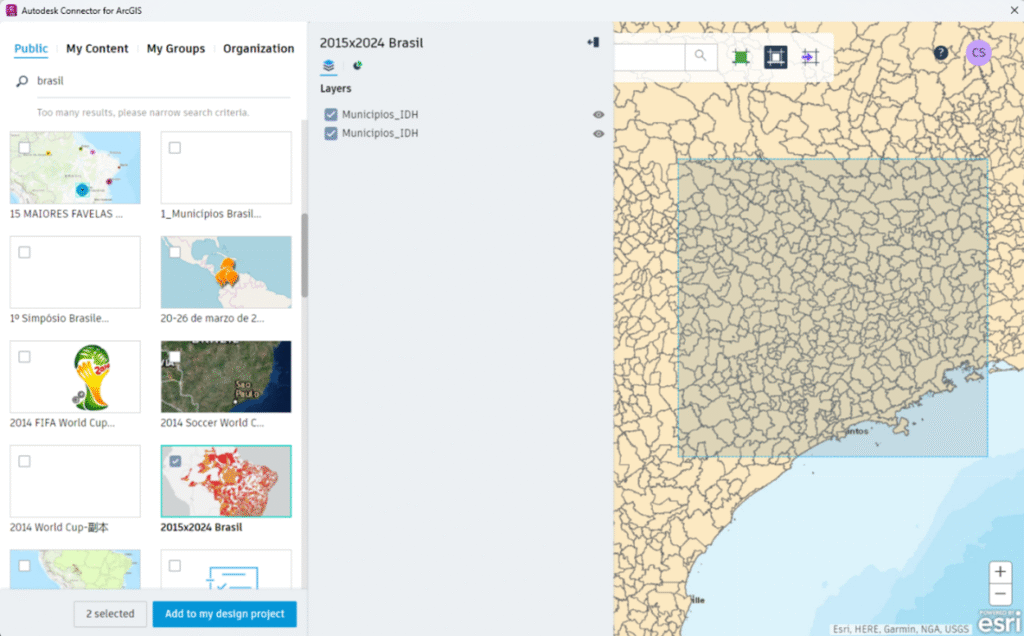This screenshot has width=1024, height=636.
Task: Toggle visibility eye of first Municipios_IDH layer
Action: pos(598,114)
